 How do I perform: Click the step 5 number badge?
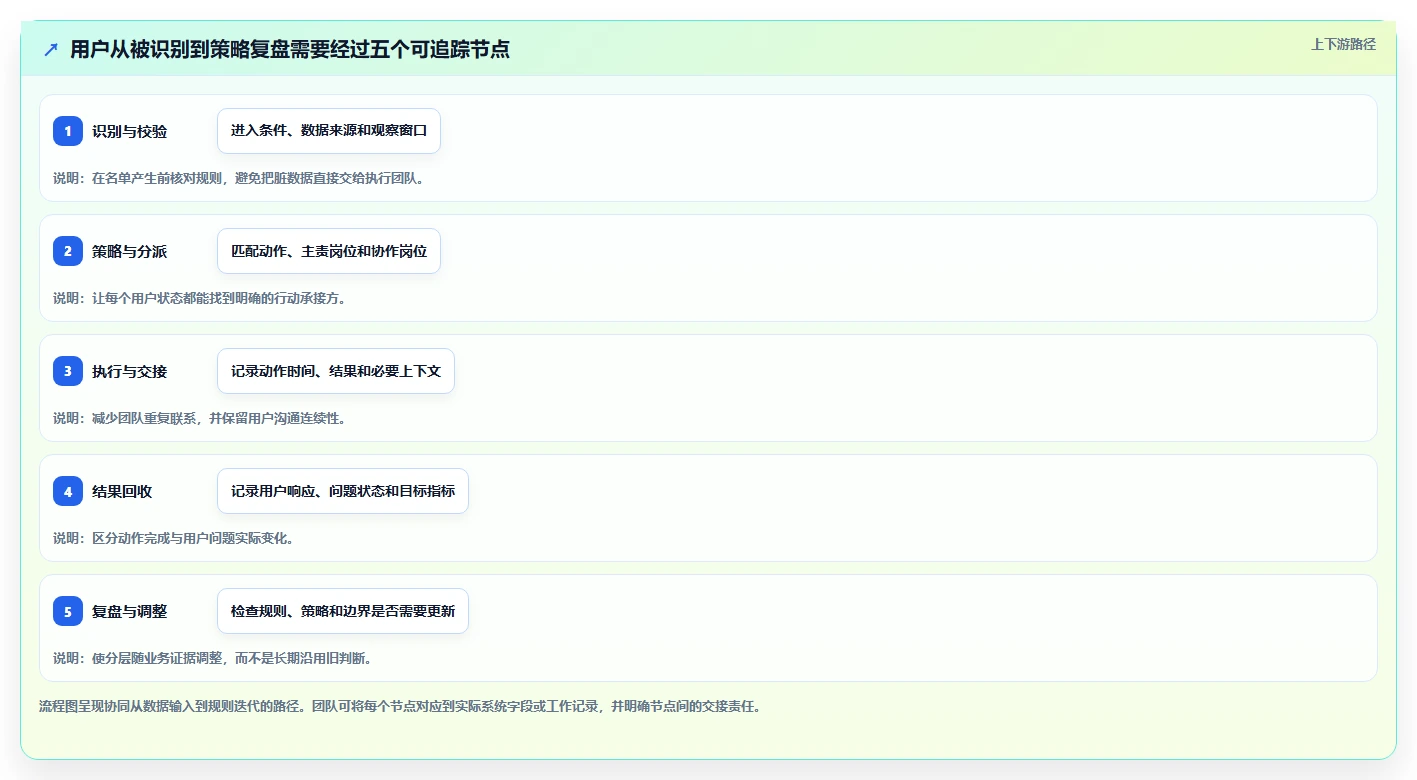[68, 611]
